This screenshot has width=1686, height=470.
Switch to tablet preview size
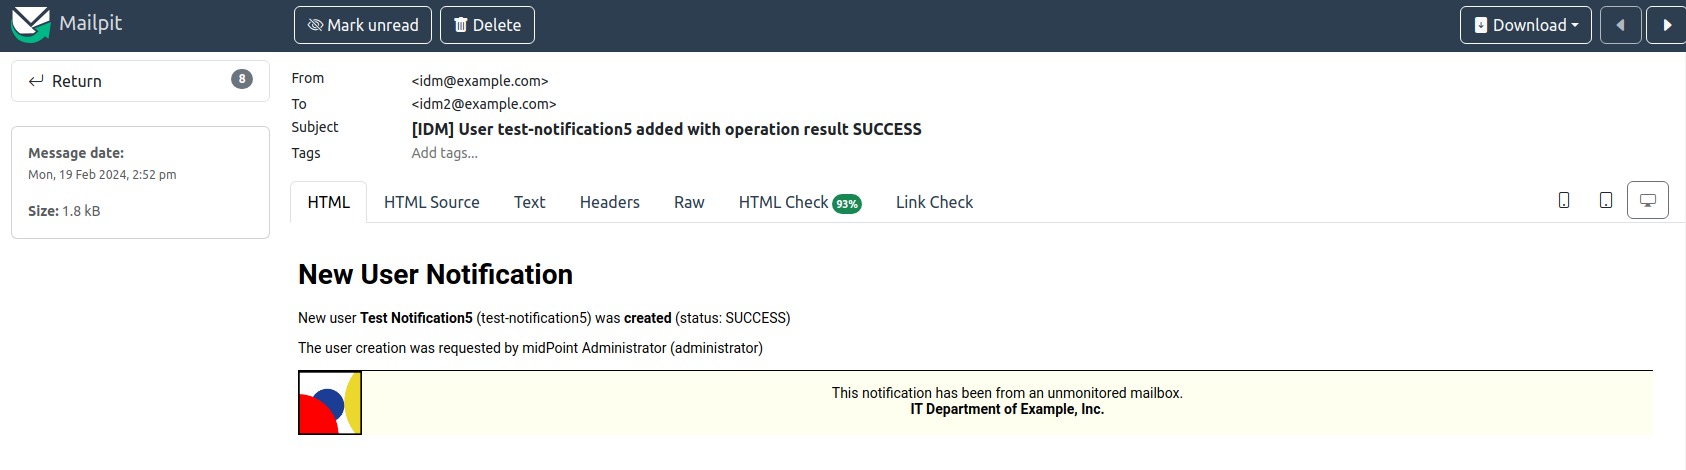coord(1606,200)
